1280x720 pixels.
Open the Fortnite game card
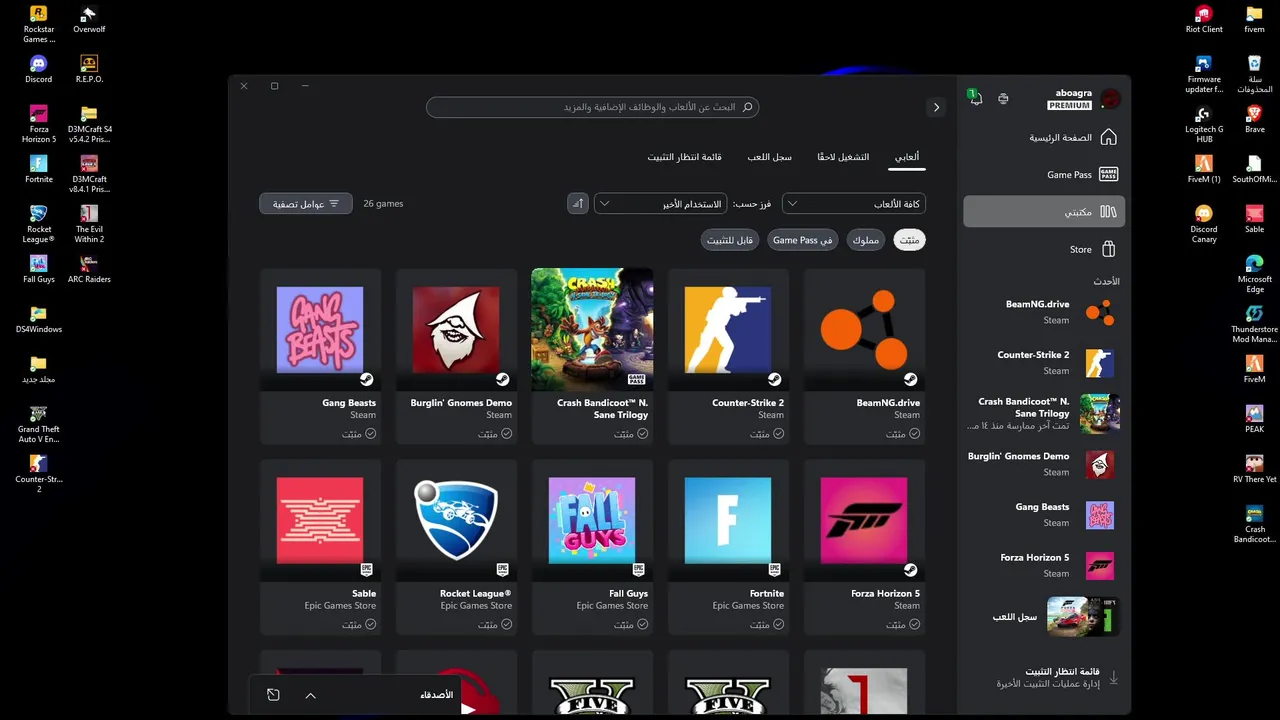click(x=728, y=547)
